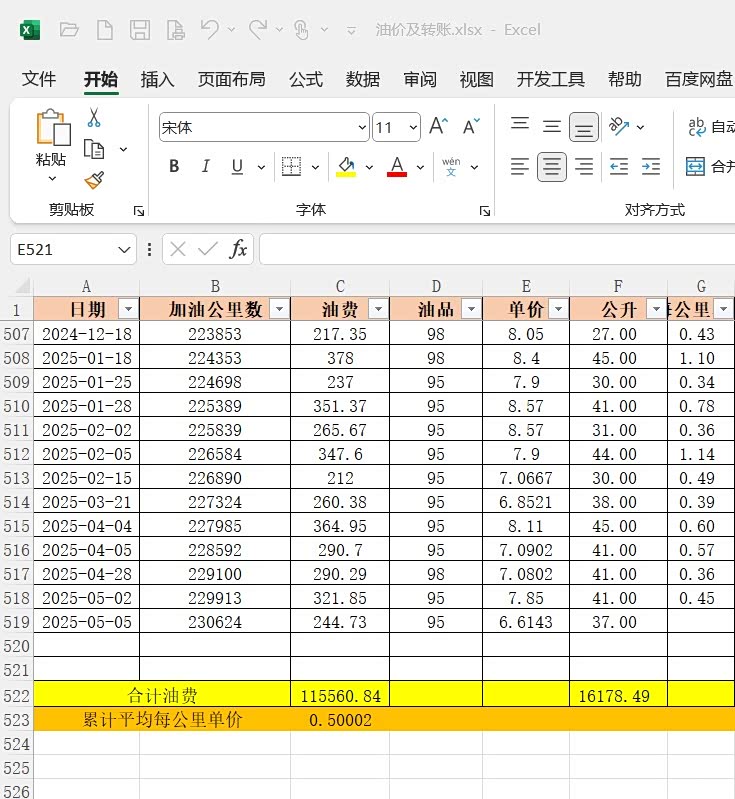Click the Insert Function fx icon

(238, 249)
